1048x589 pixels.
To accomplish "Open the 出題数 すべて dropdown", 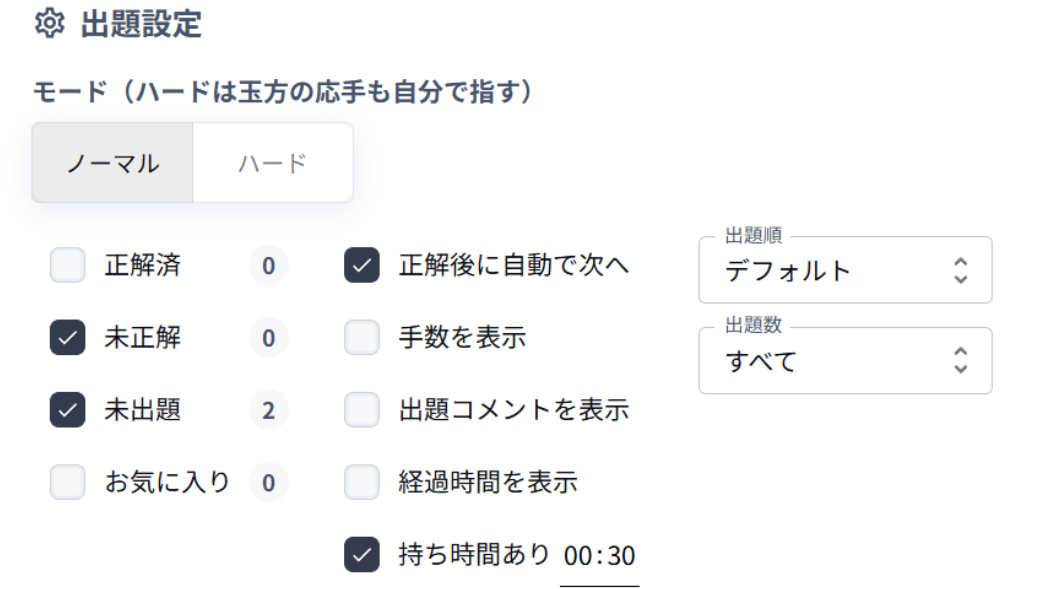I will [x=845, y=360].
